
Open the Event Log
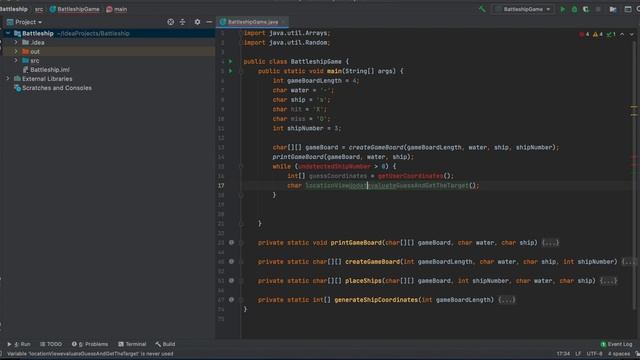[x=616, y=344]
